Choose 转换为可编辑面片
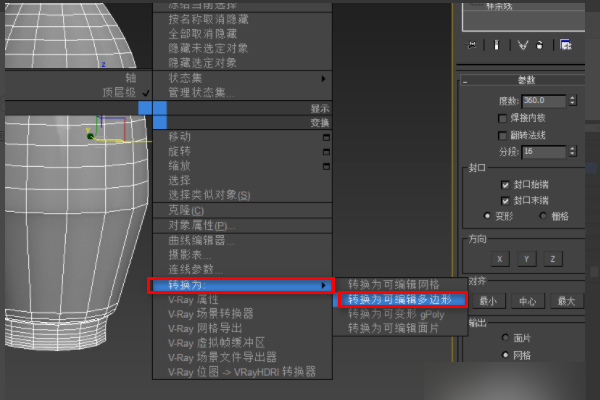 pos(393,328)
